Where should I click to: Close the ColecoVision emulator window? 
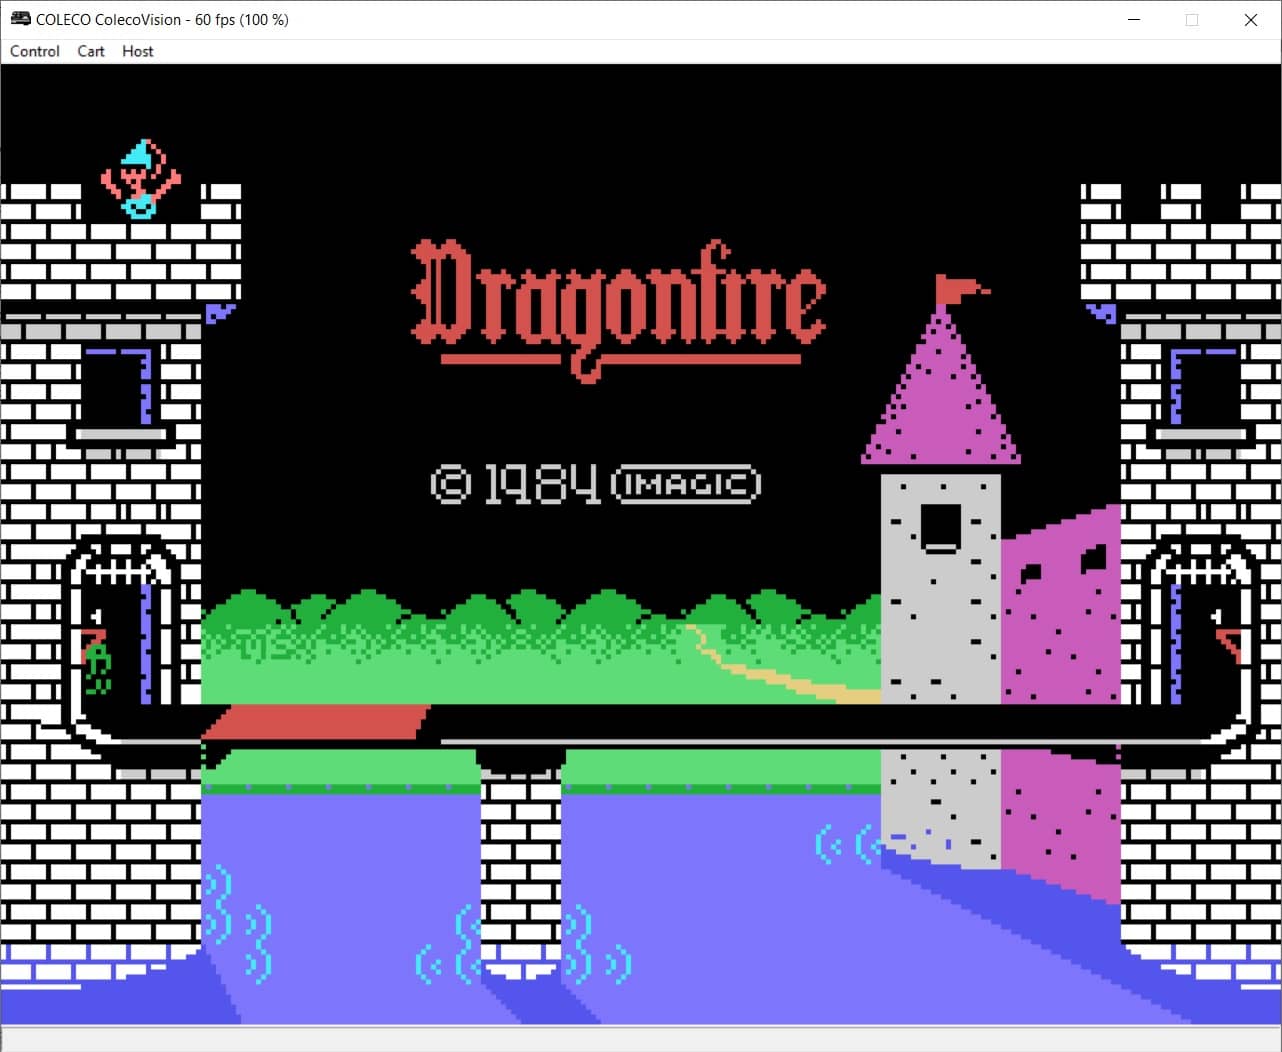pos(1250,20)
